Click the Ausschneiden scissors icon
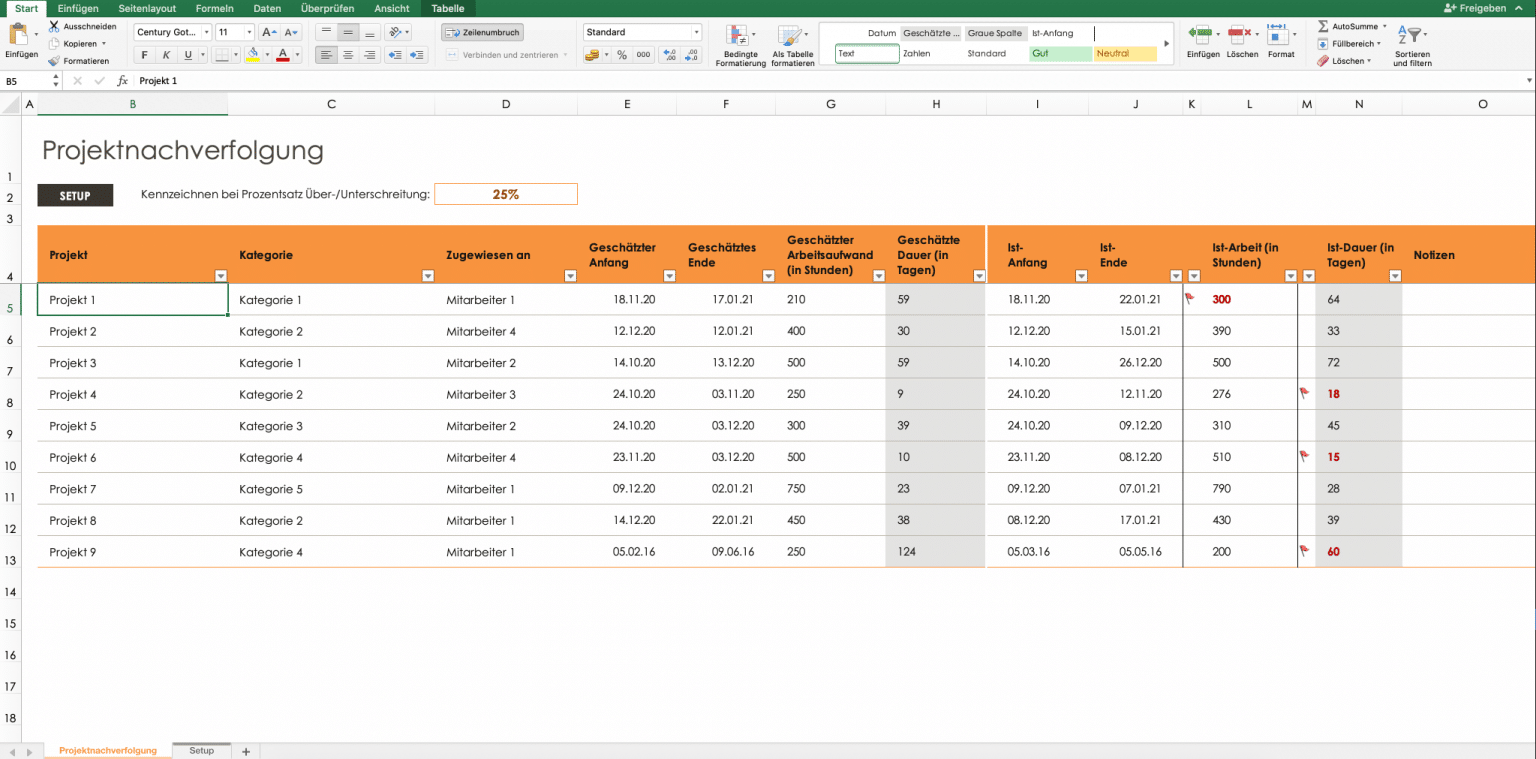 (54, 26)
